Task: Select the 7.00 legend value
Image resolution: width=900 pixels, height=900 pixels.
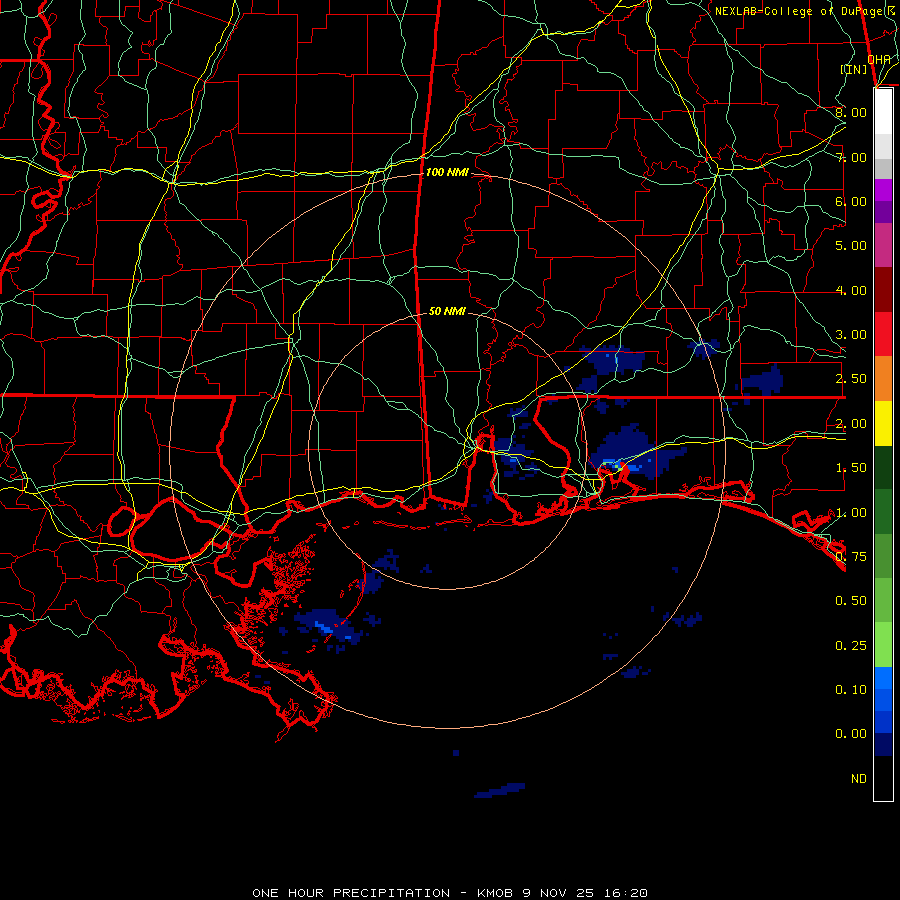Action: [x=851, y=157]
